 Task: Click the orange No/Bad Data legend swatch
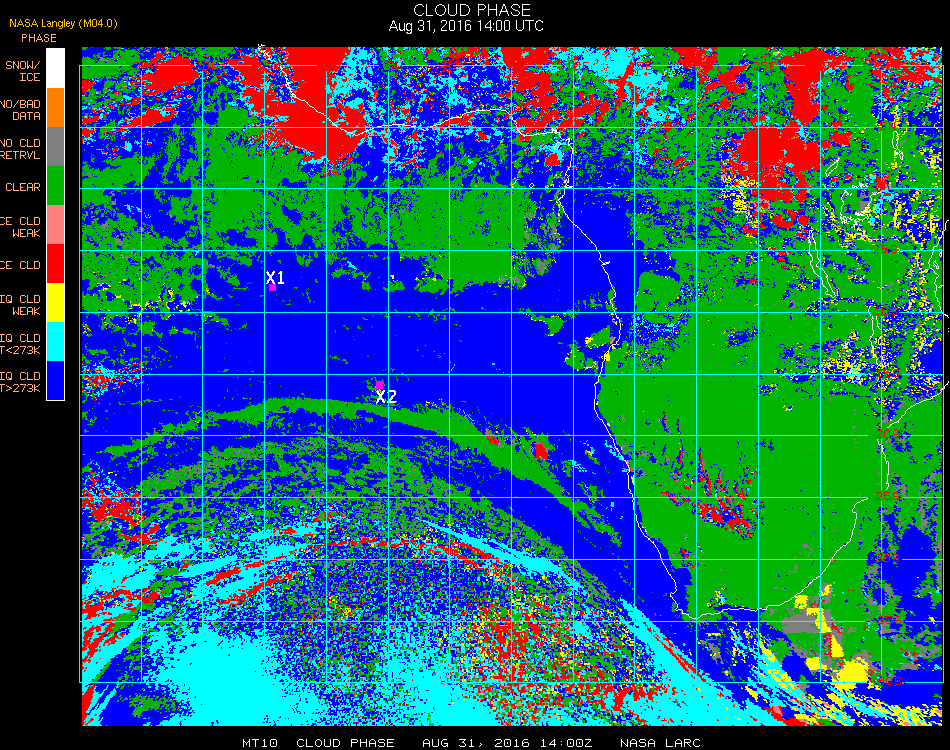point(55,108)
